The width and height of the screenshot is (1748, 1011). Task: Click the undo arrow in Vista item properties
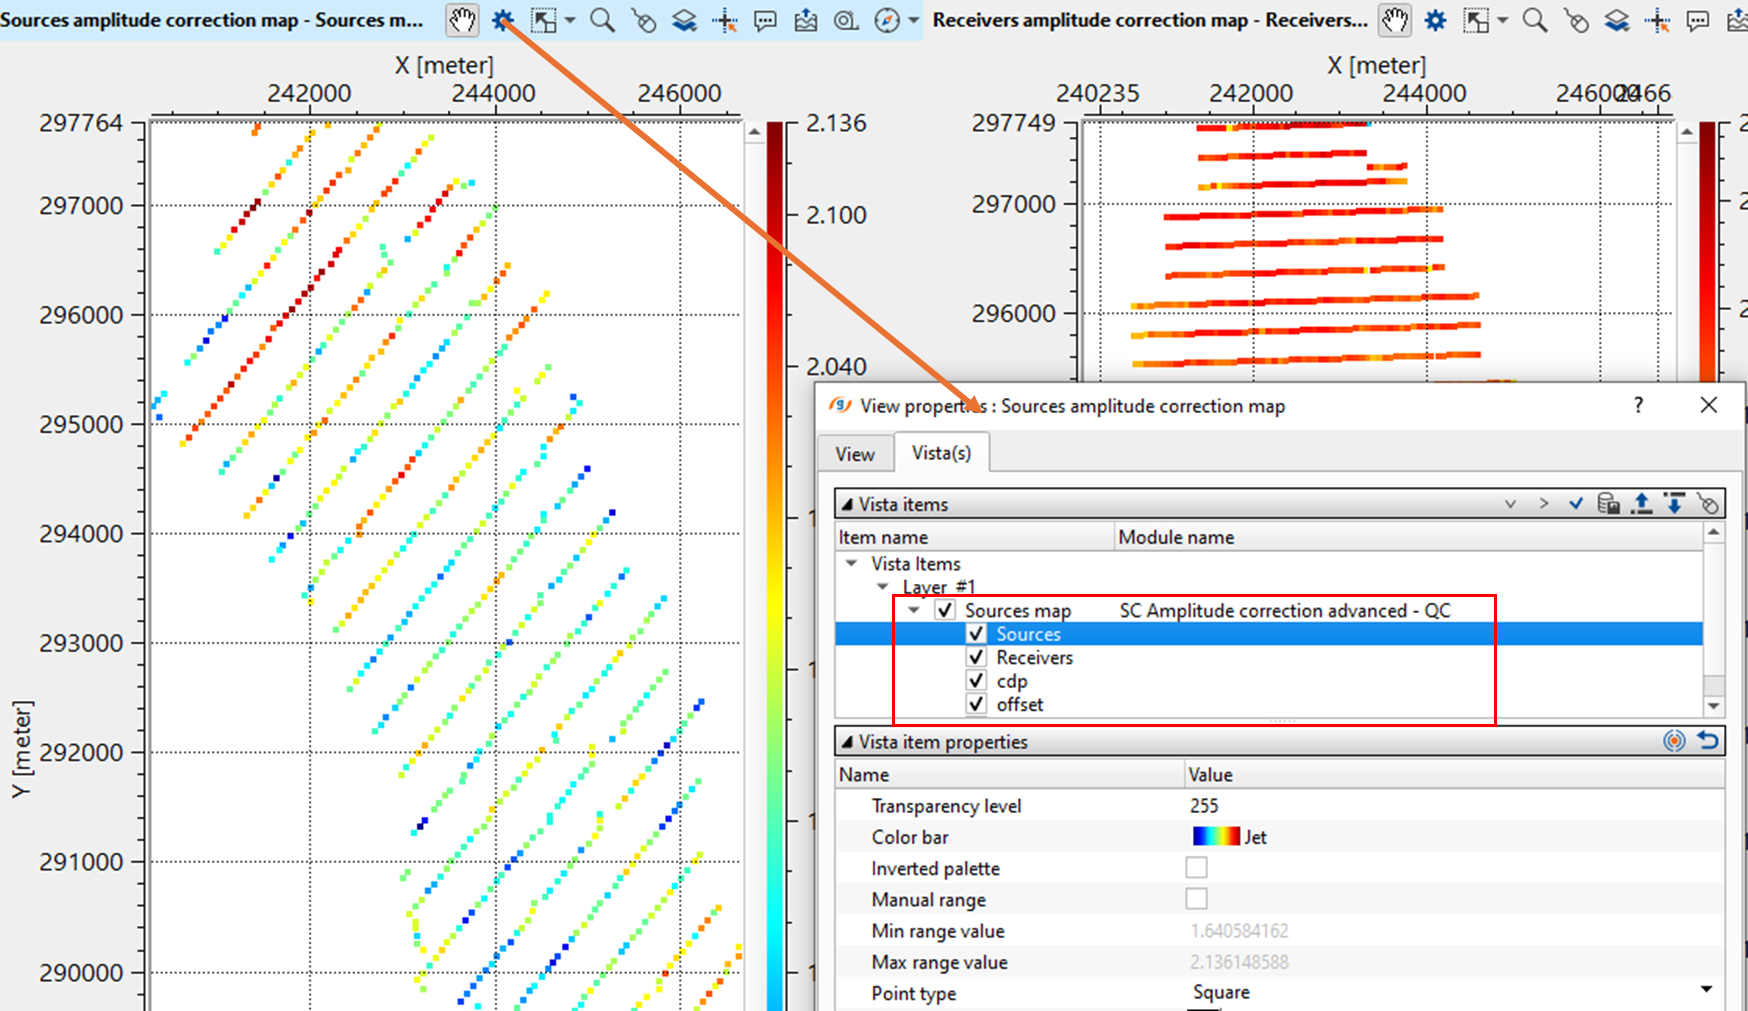click(1708, 741)
